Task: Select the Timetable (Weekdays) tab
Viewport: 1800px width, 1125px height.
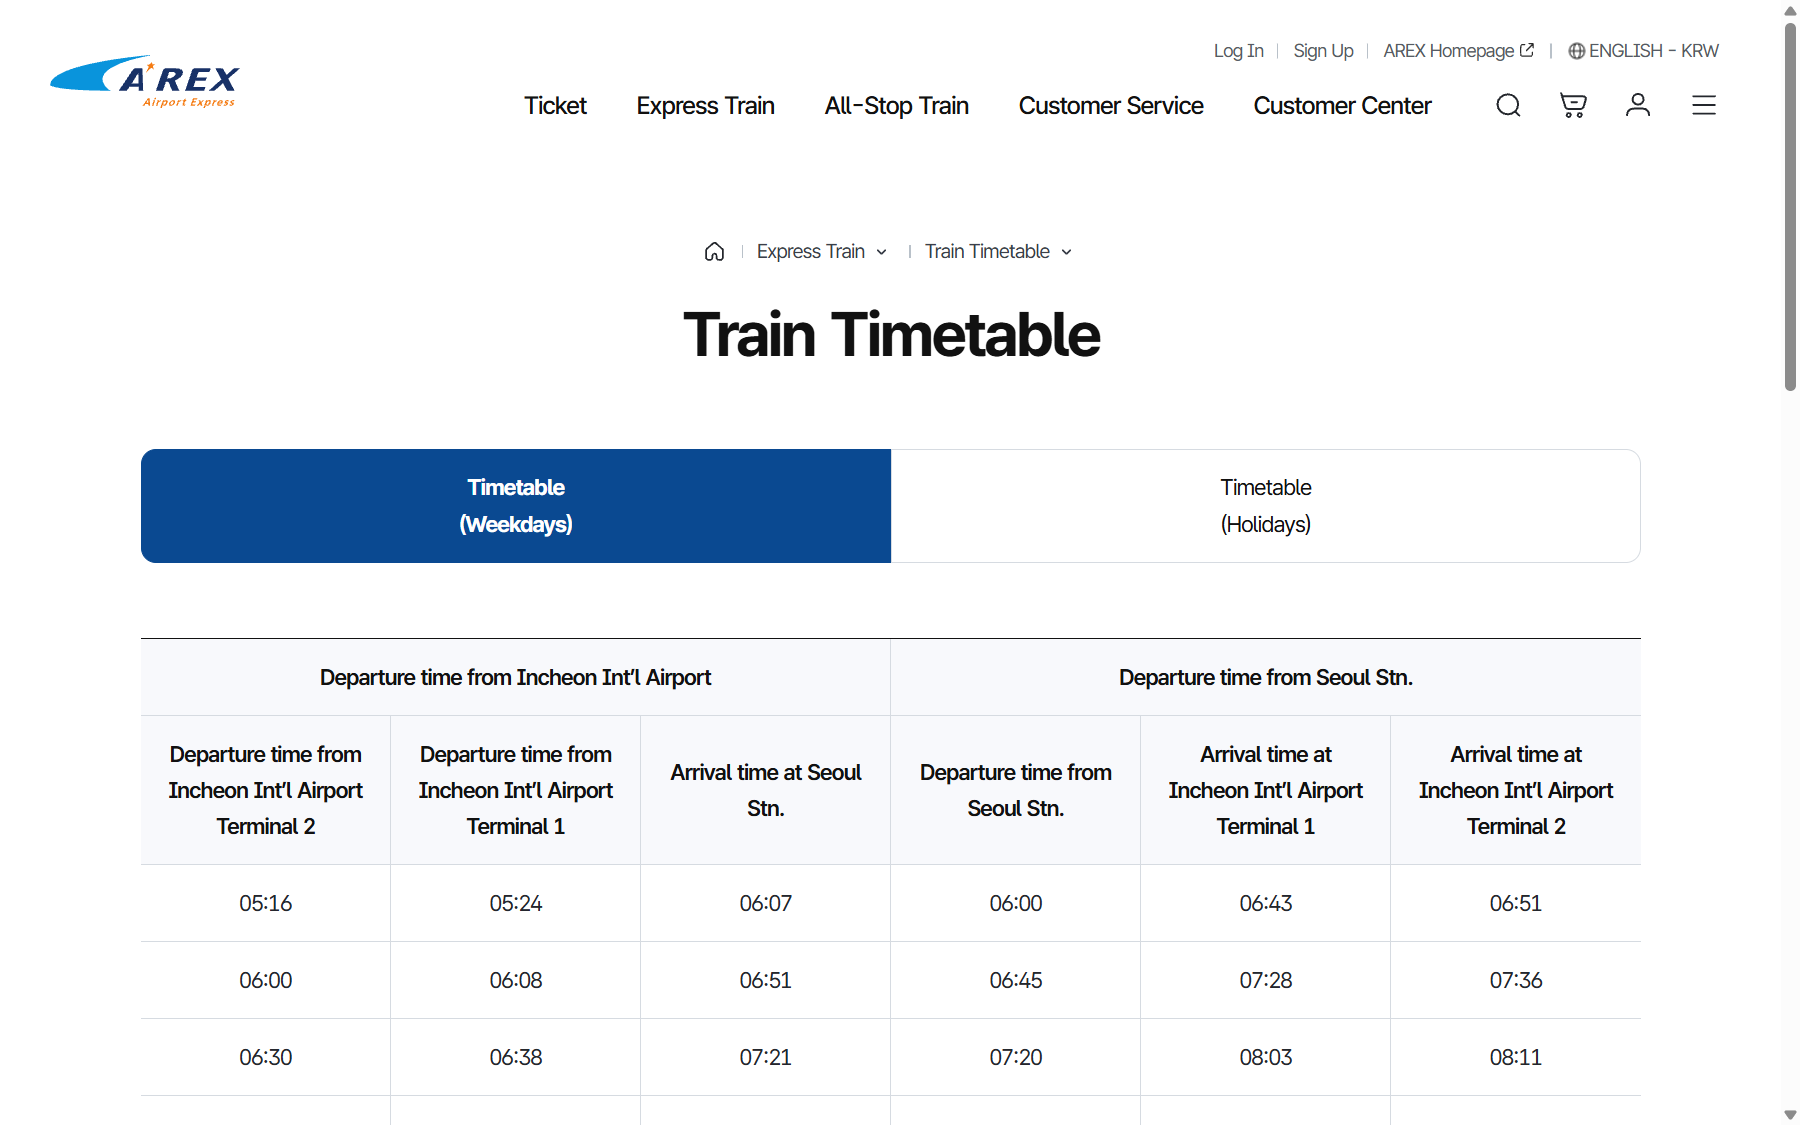Action: (516, 506)
